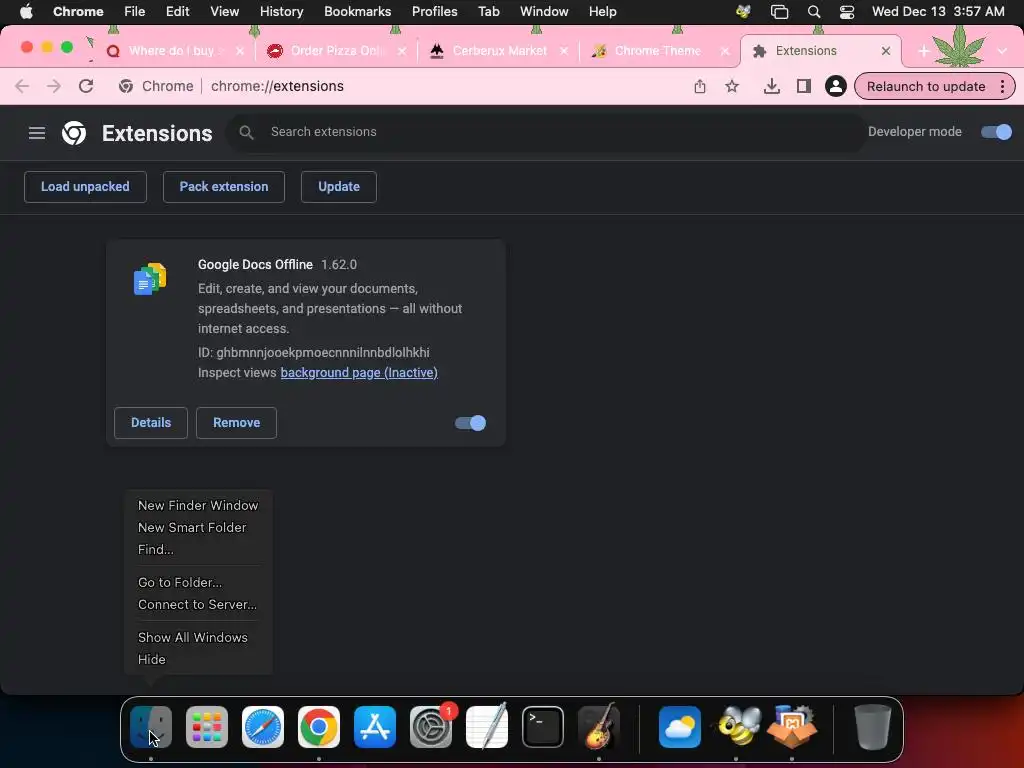Choose Hide in Finder dock menu
Viewport: 1024px width, 768px height.
tap(198, 660)
